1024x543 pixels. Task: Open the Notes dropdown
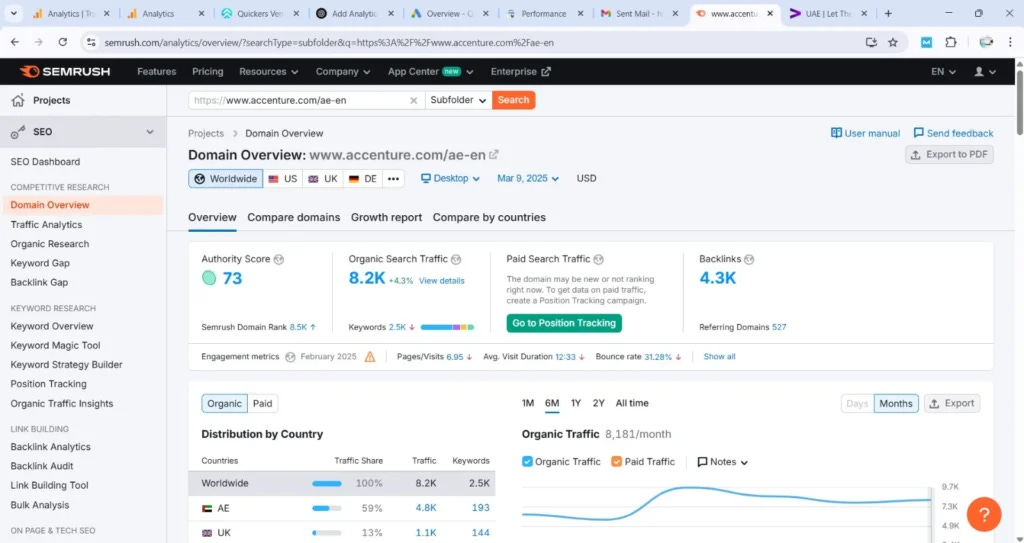click(722, 461)
